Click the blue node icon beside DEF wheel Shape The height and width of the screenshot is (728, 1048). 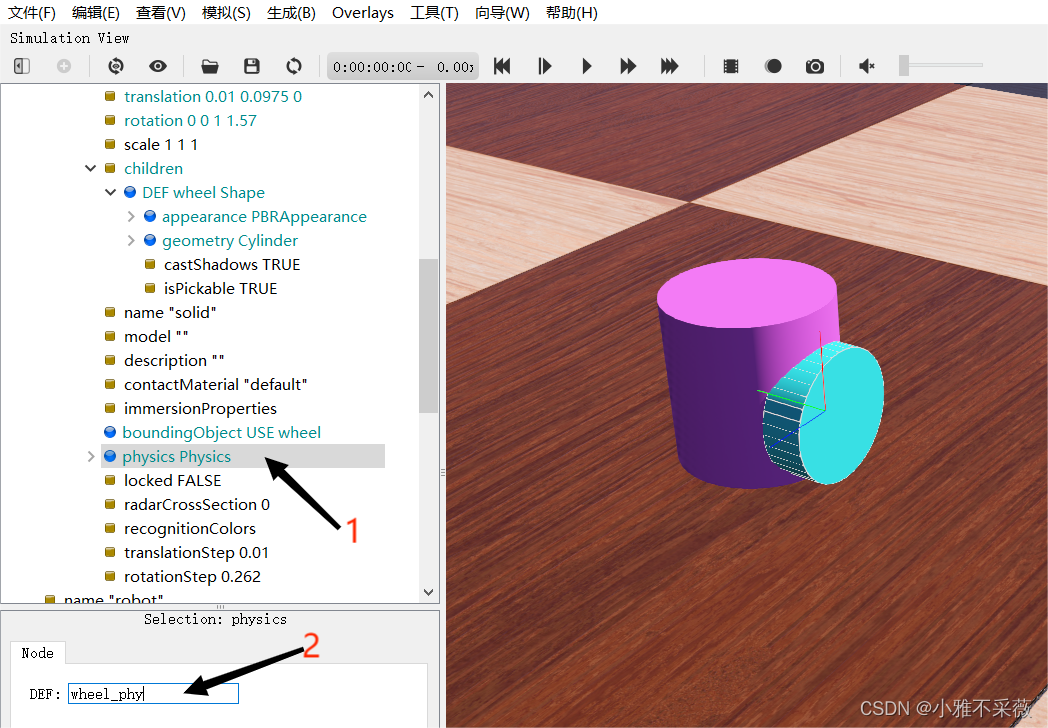pyautogui.click(x=130, y=193)
